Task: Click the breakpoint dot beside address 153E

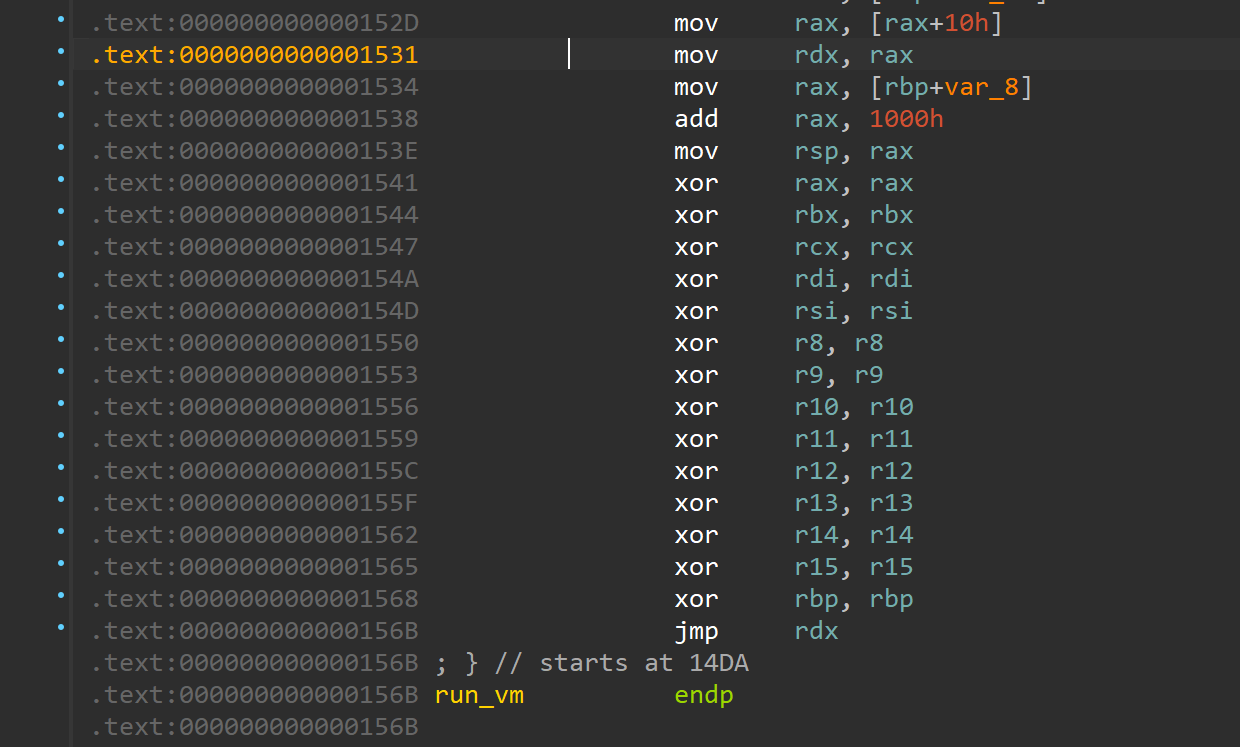Action: coord(62,148)
